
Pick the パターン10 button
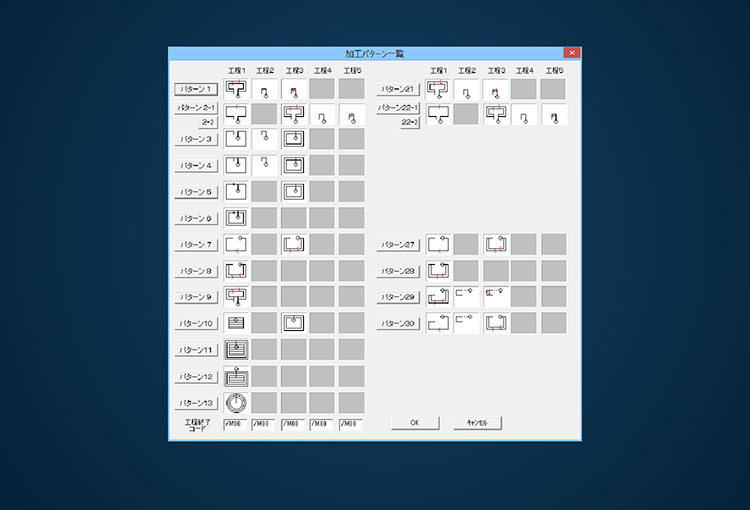pos(196,323)
